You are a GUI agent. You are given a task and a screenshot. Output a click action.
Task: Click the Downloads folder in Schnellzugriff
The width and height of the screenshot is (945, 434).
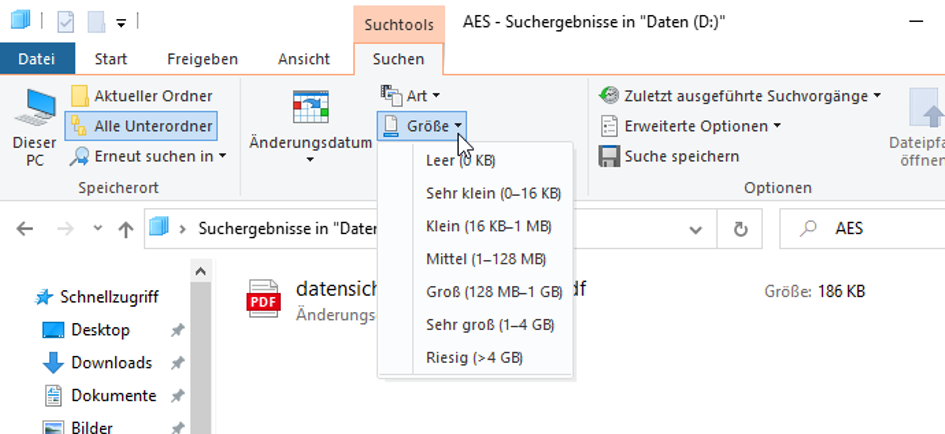click(x=111, y=363)
